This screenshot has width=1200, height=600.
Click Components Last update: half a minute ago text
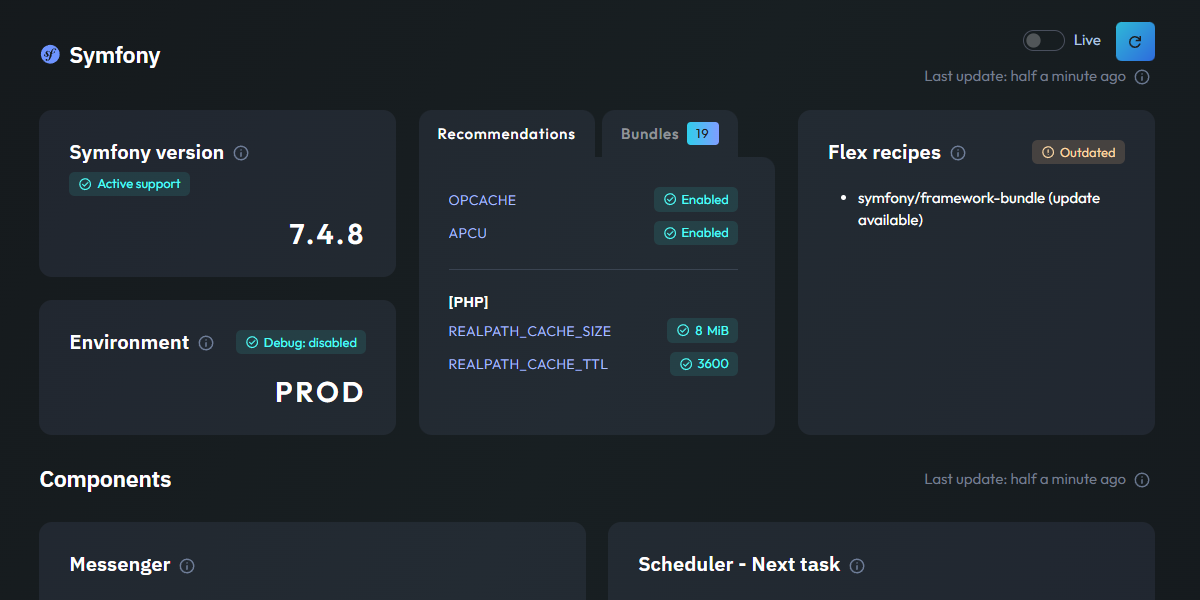point(1025,480)
